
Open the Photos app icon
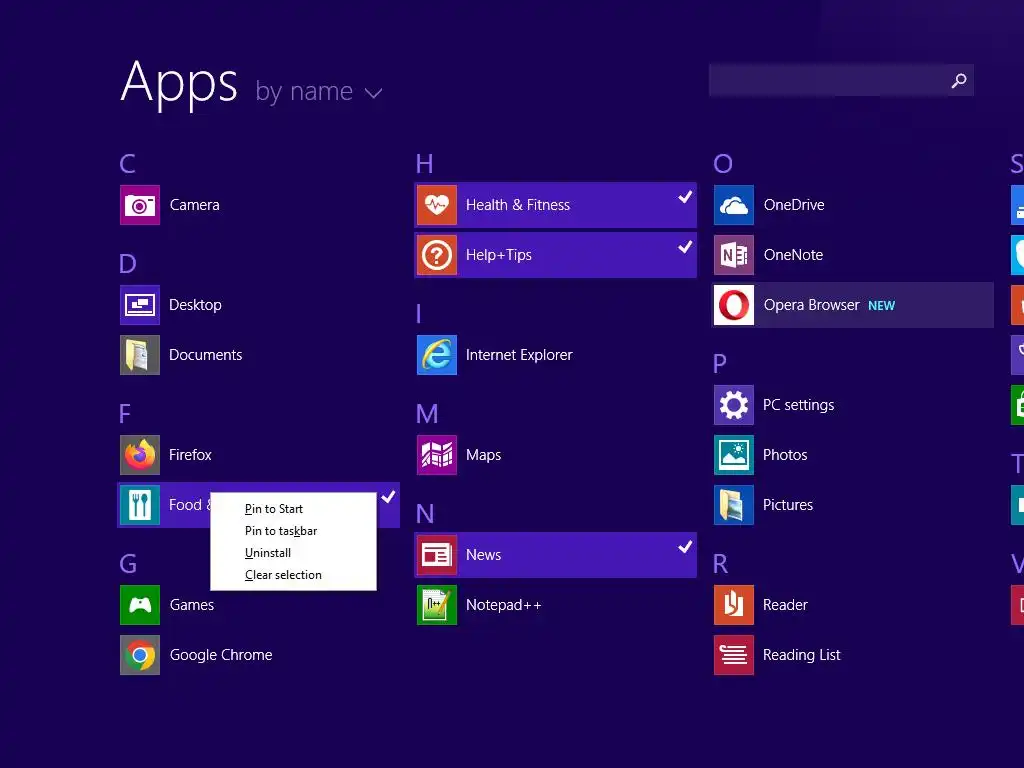click(734, 455)
